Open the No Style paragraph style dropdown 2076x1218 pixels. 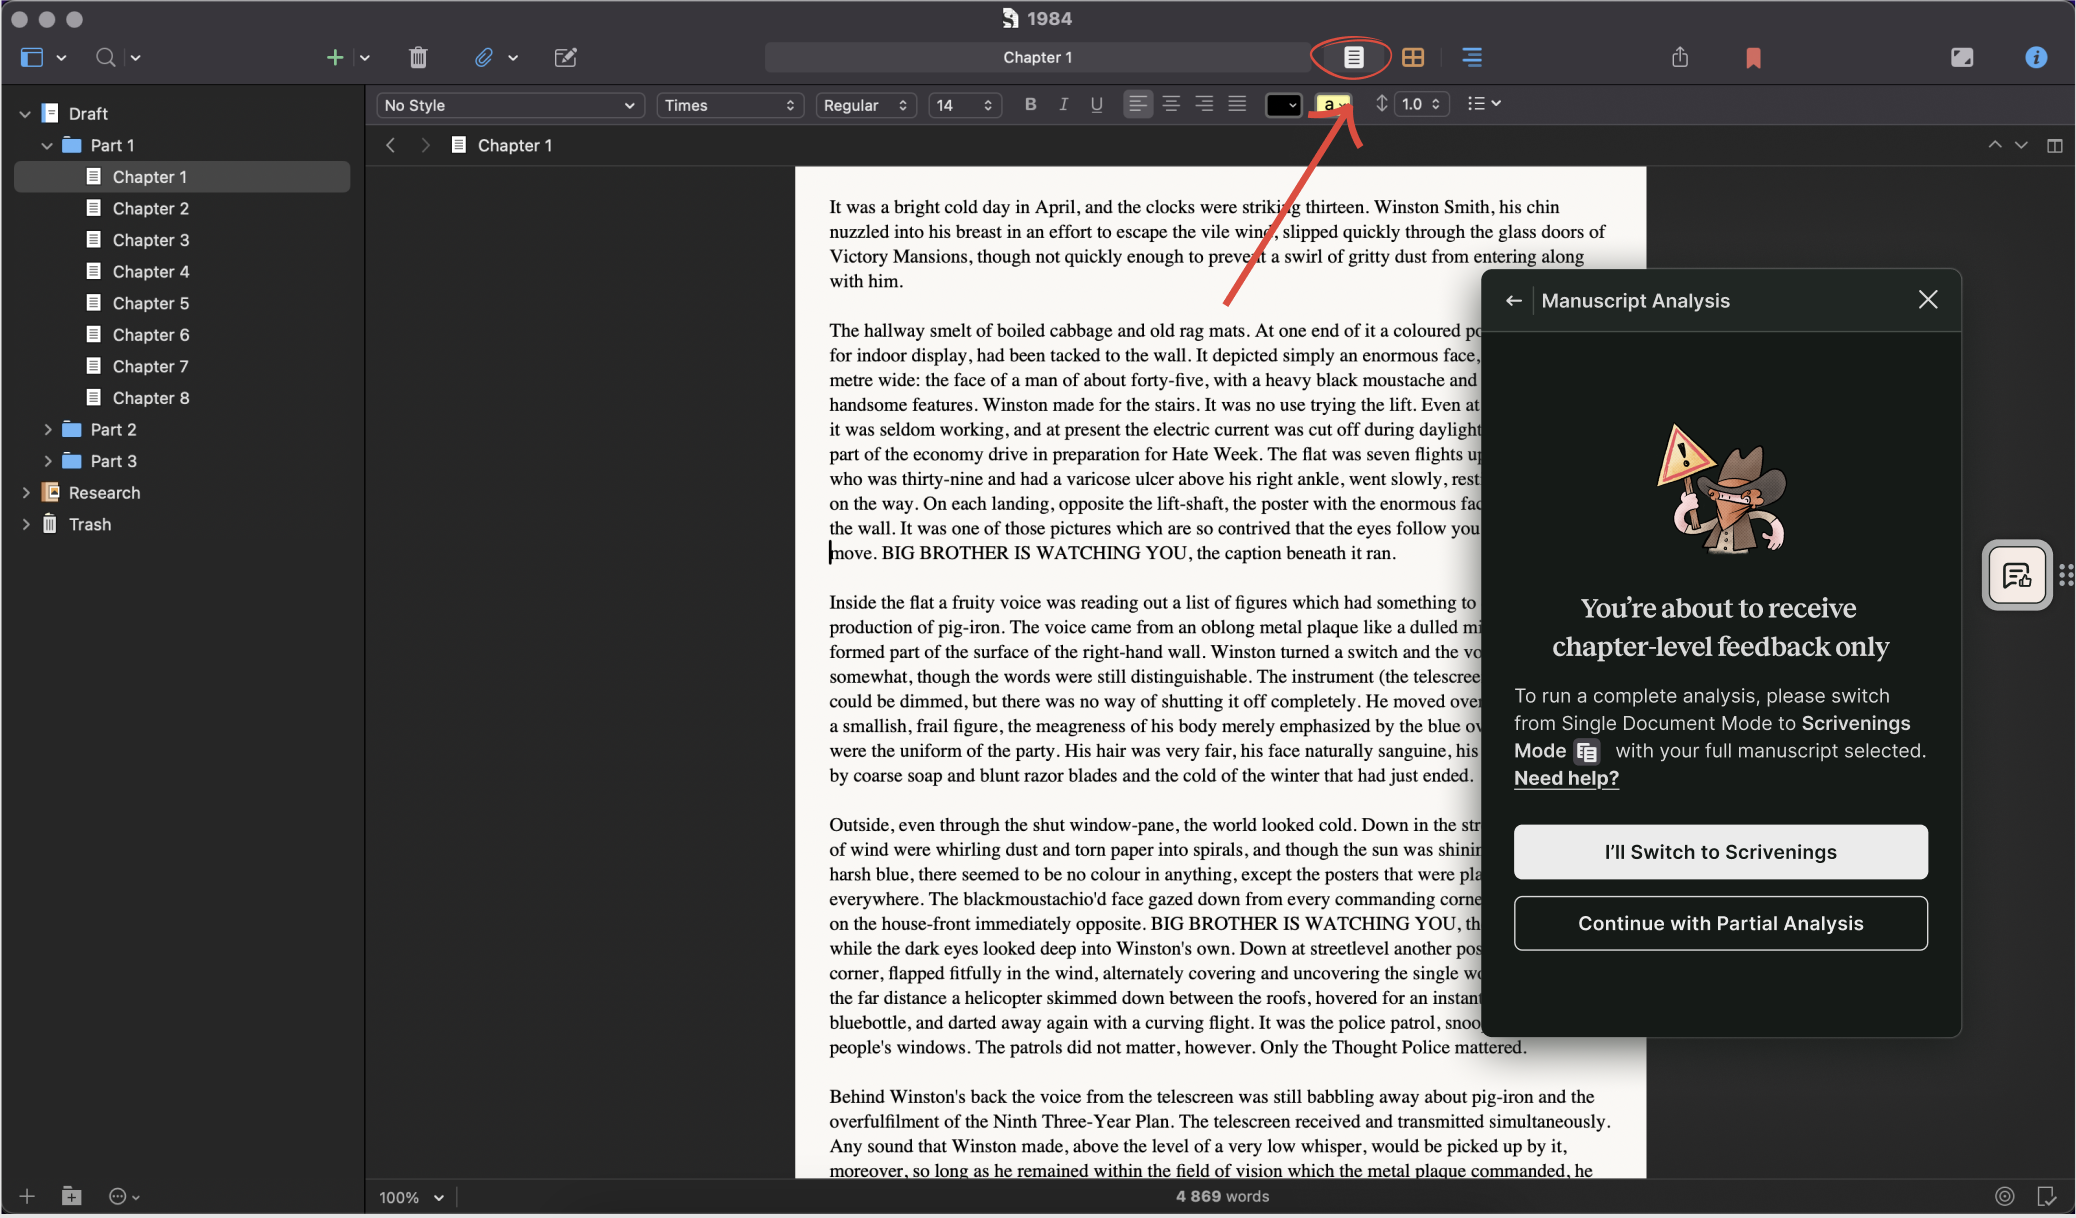tap(510, 105)
